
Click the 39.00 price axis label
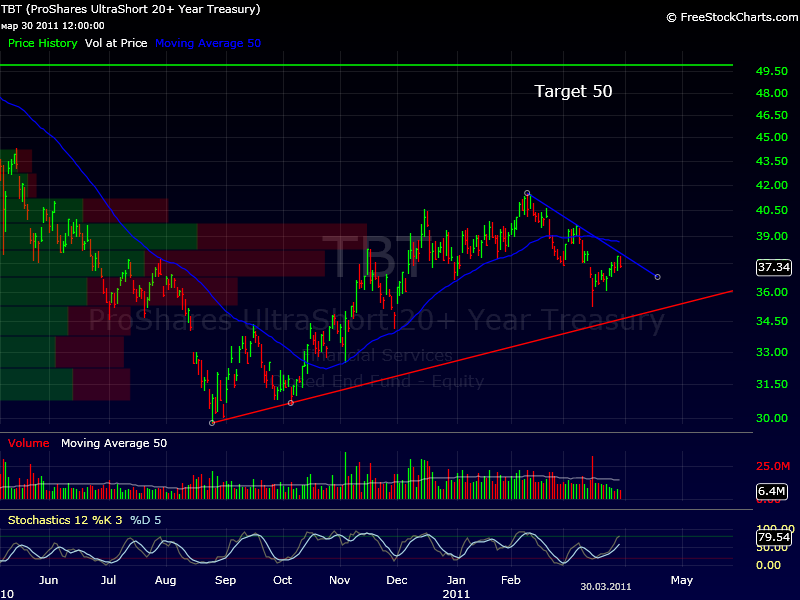point(772,236)
